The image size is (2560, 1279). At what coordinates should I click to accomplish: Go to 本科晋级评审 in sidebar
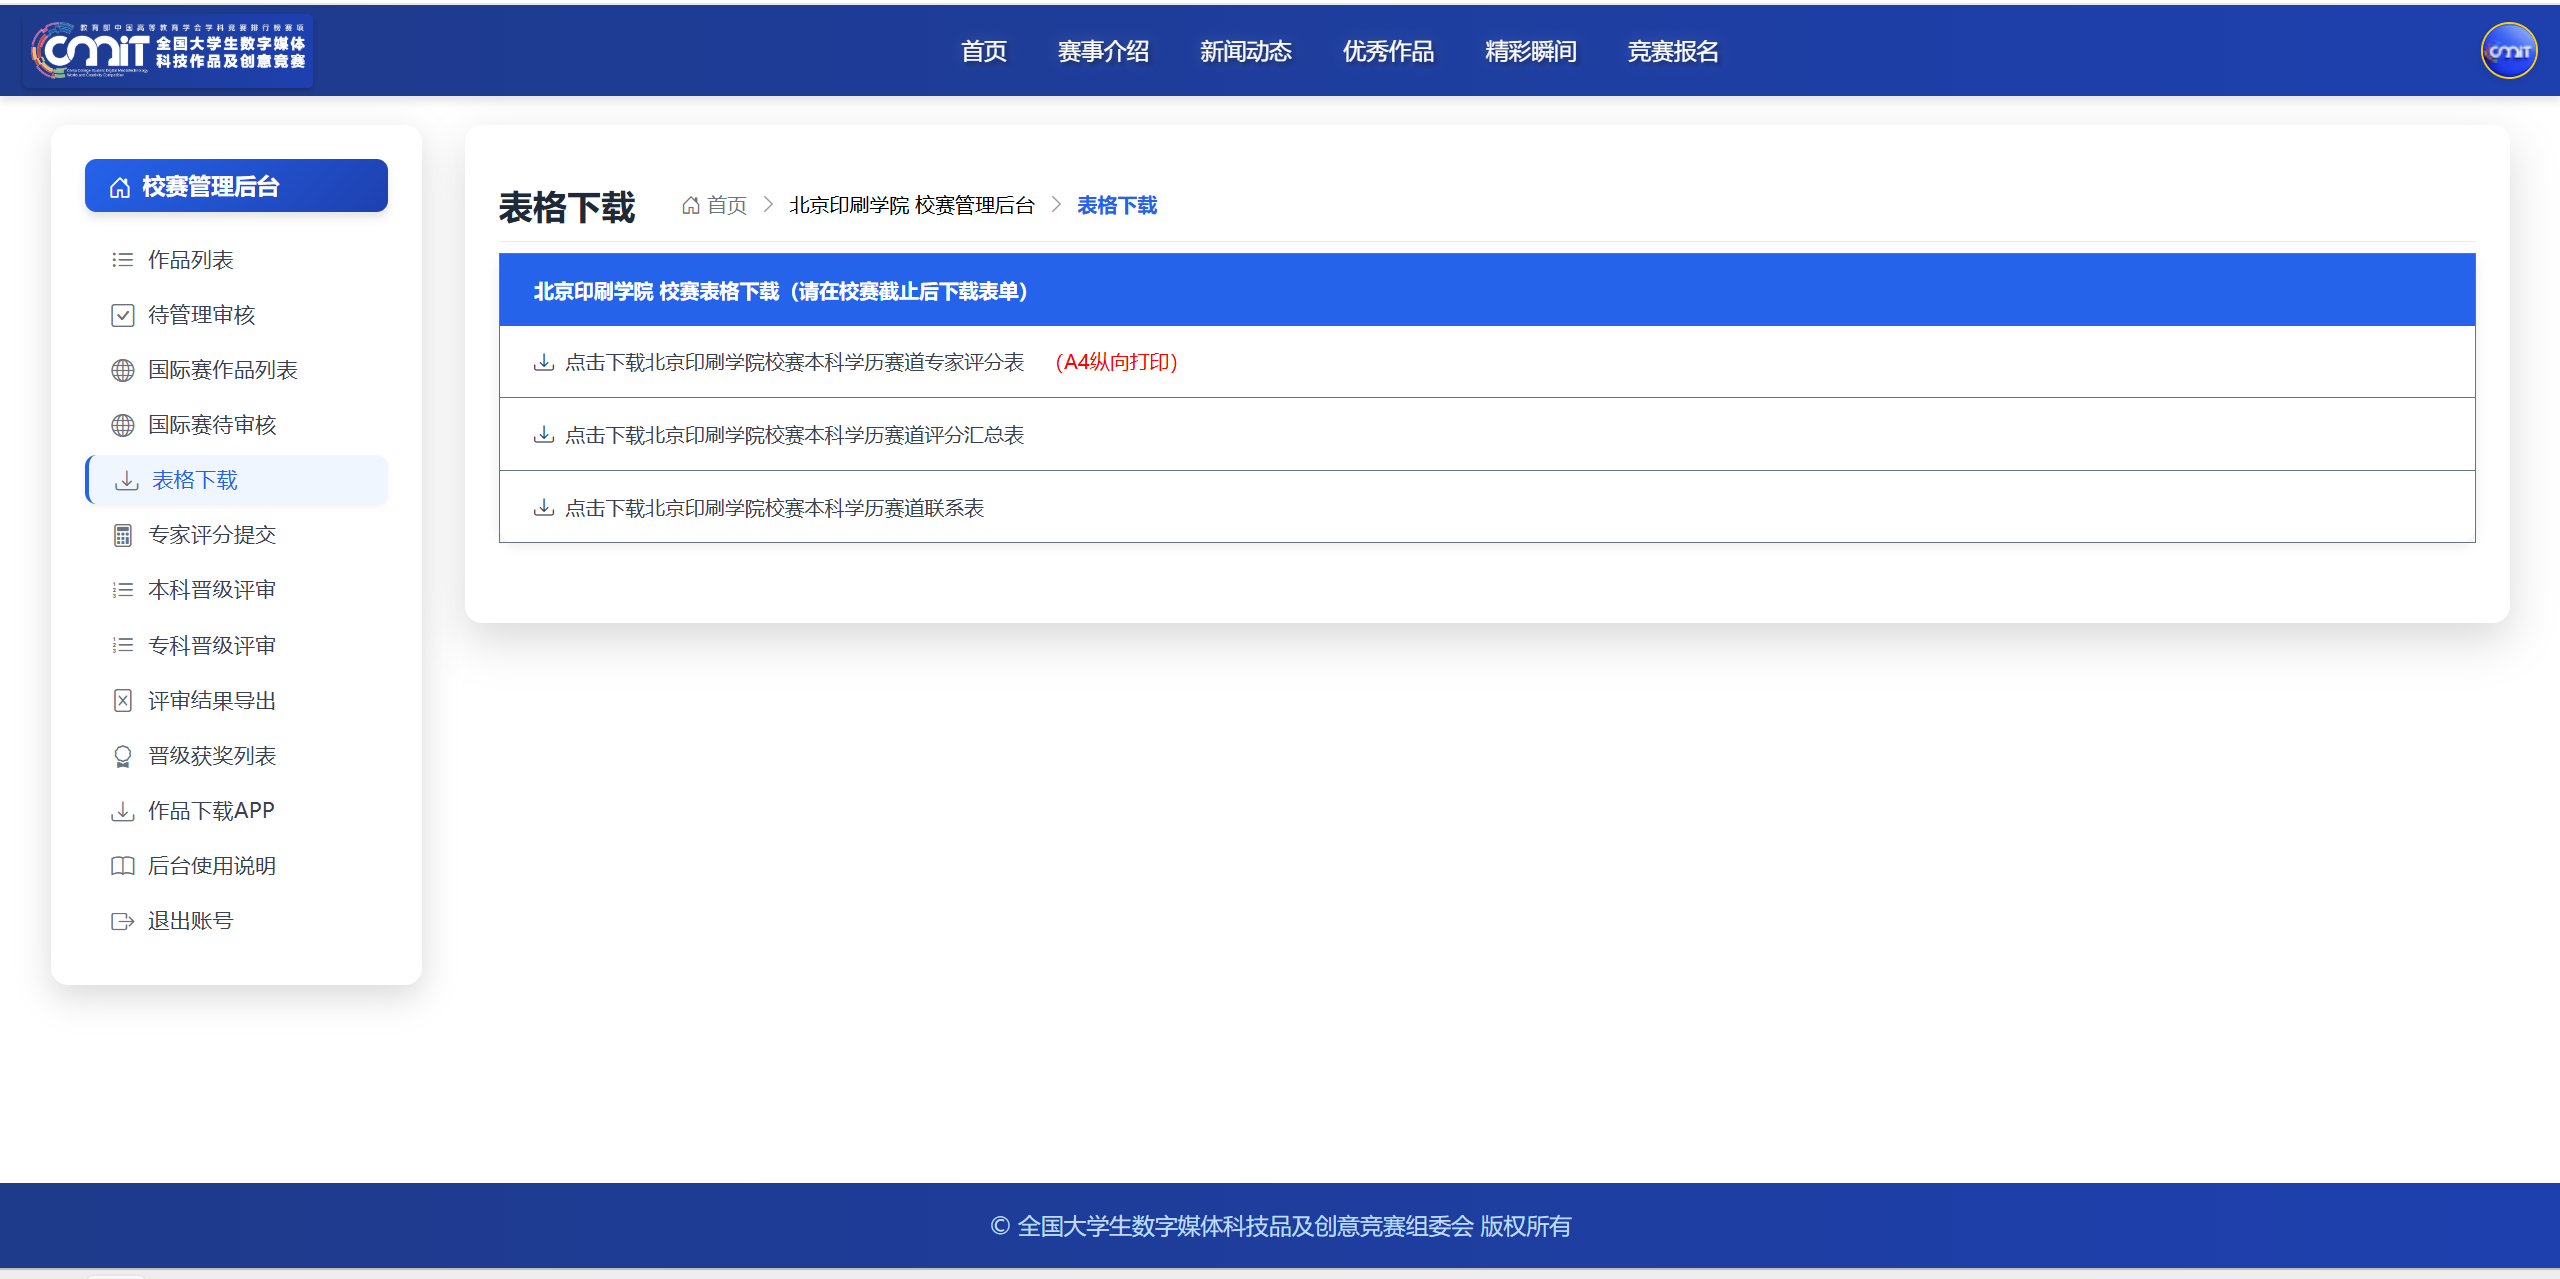coord(236,590)
